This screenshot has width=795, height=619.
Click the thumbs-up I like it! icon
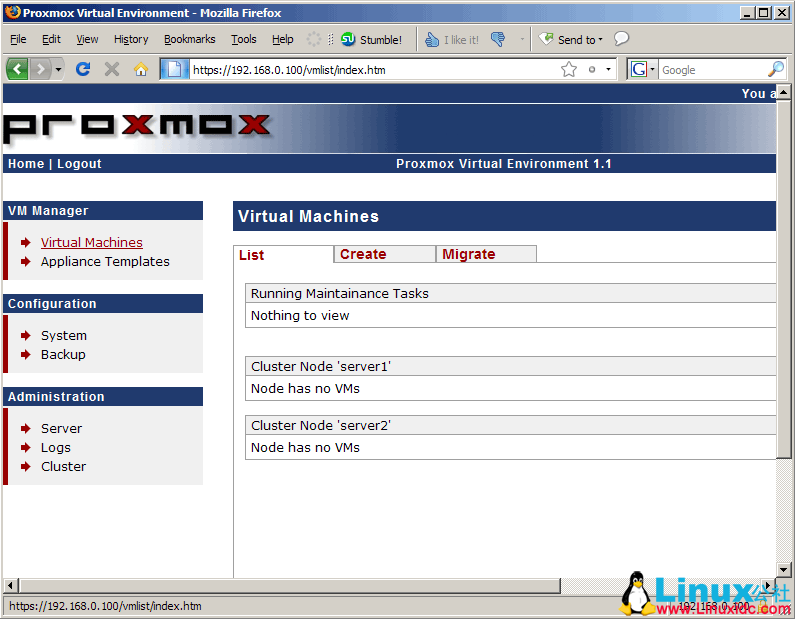click(x=432, y=40)
